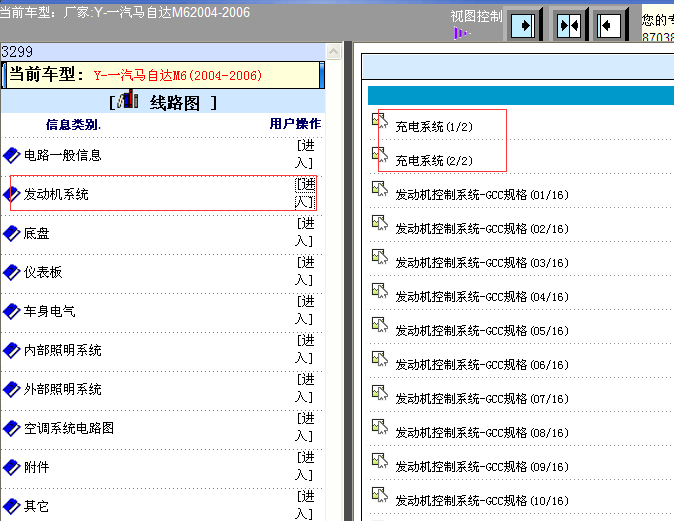The image size is (674, 521).
Task: Click the image icon for GCC规格 (03/16)
Action: coord(380,256)
